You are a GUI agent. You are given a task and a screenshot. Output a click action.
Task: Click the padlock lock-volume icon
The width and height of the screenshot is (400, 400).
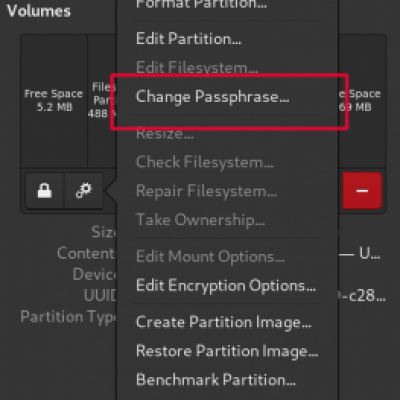pyautogui.click(x=45, y=191)
